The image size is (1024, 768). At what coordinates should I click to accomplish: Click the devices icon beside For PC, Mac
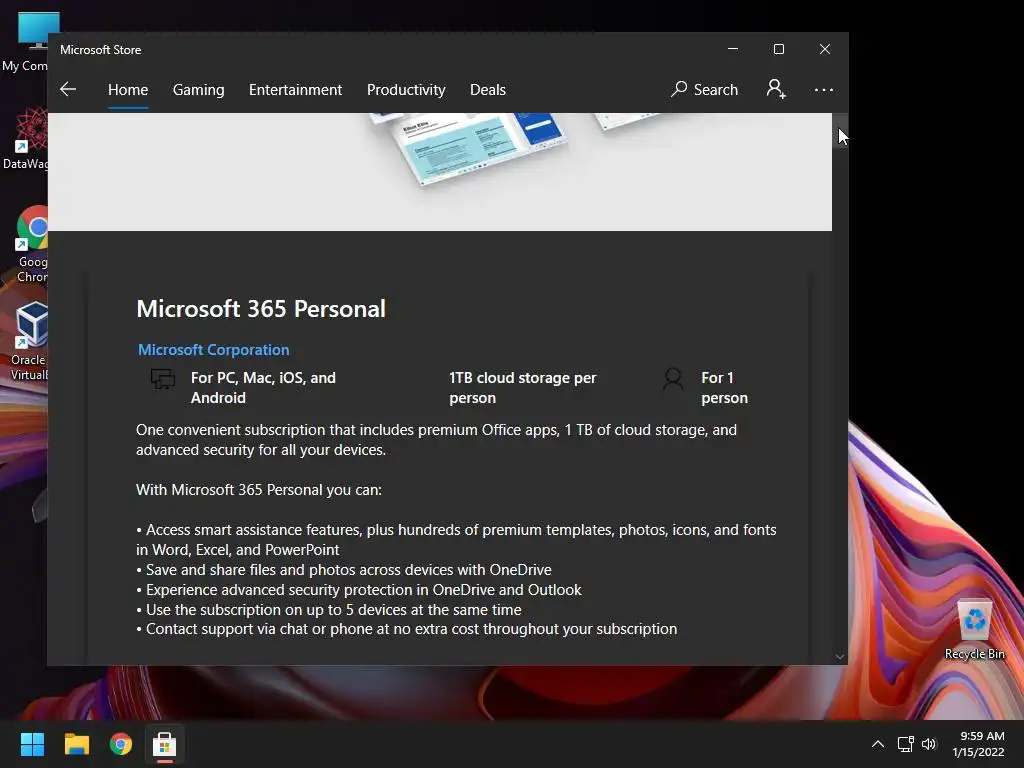click(x=163, y=379)
